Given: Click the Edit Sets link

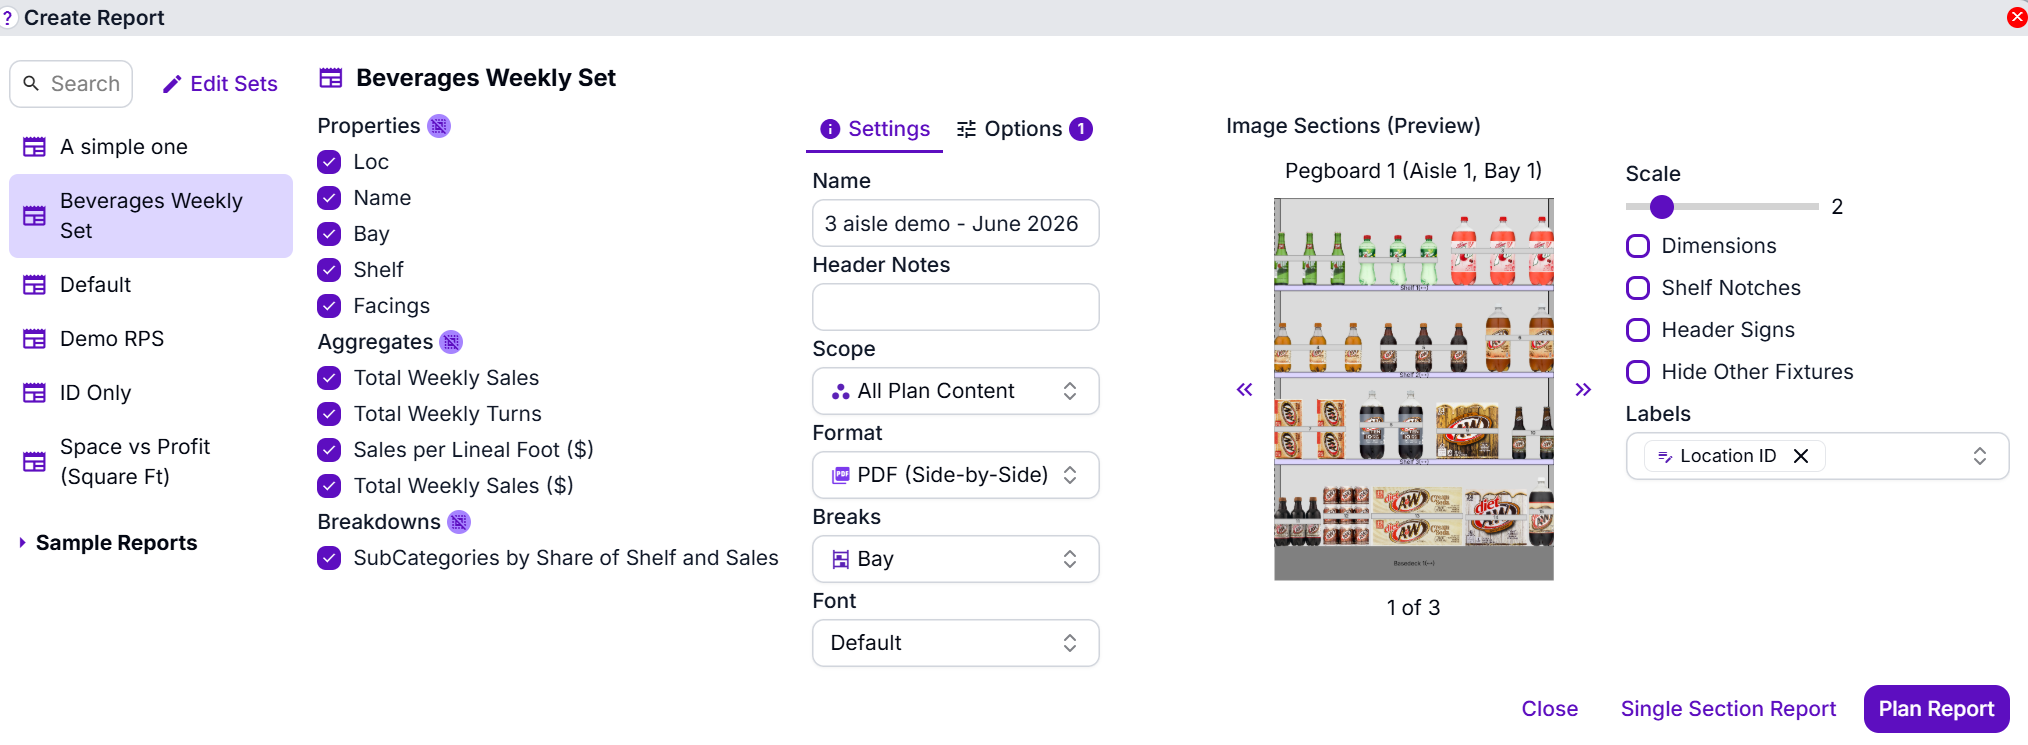Looking at the screenshot, I should pyautogui.click(x=220, y=84).
